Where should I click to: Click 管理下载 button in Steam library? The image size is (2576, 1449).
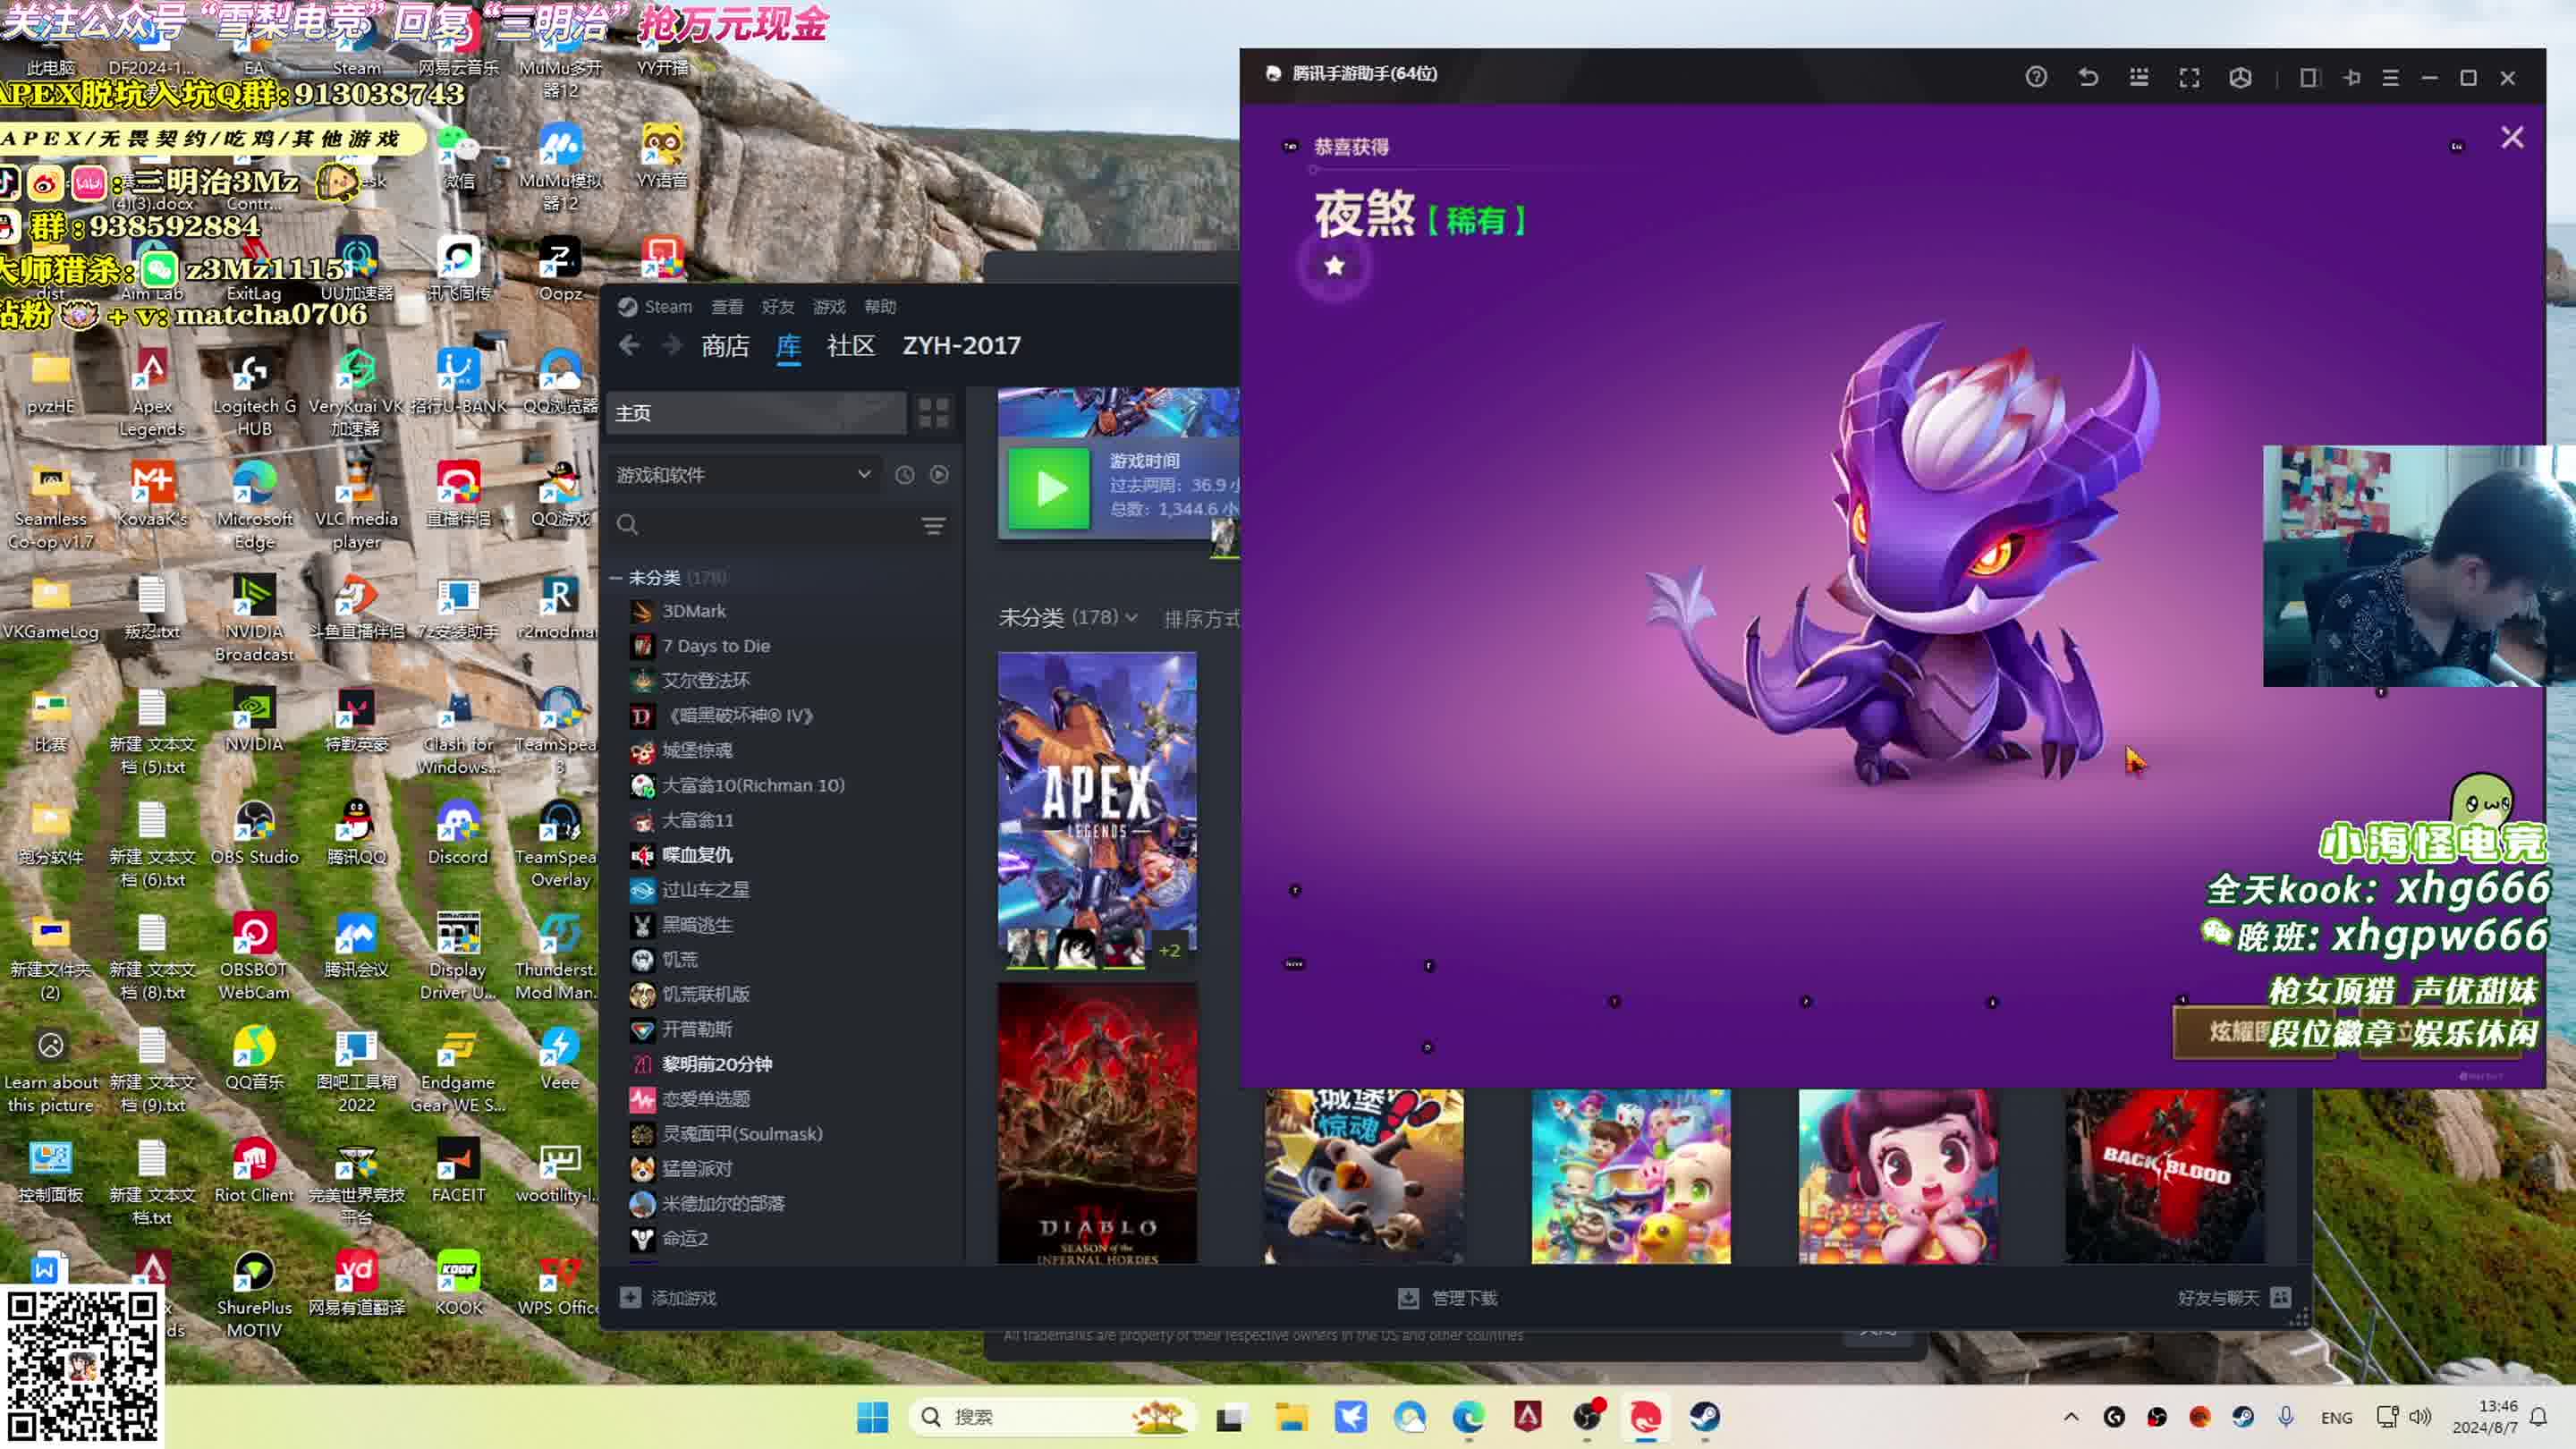pyautogui.click(x=1451, y=1297)
